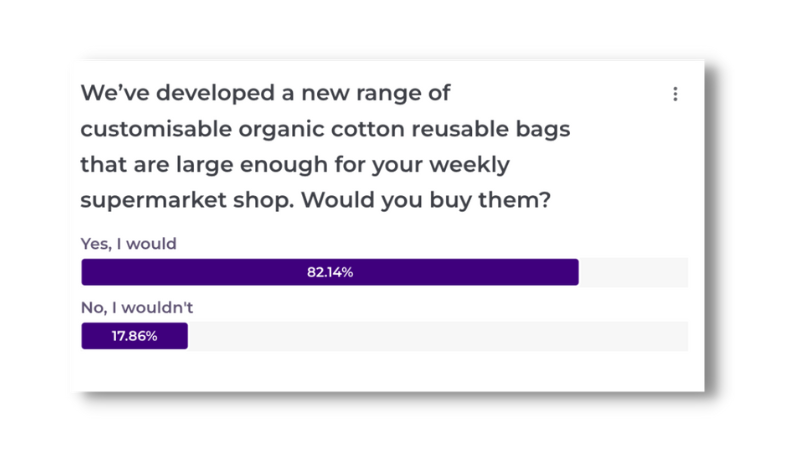Click the word "reusable" in the question
The image size is (800, 450).
click(460, 129)
